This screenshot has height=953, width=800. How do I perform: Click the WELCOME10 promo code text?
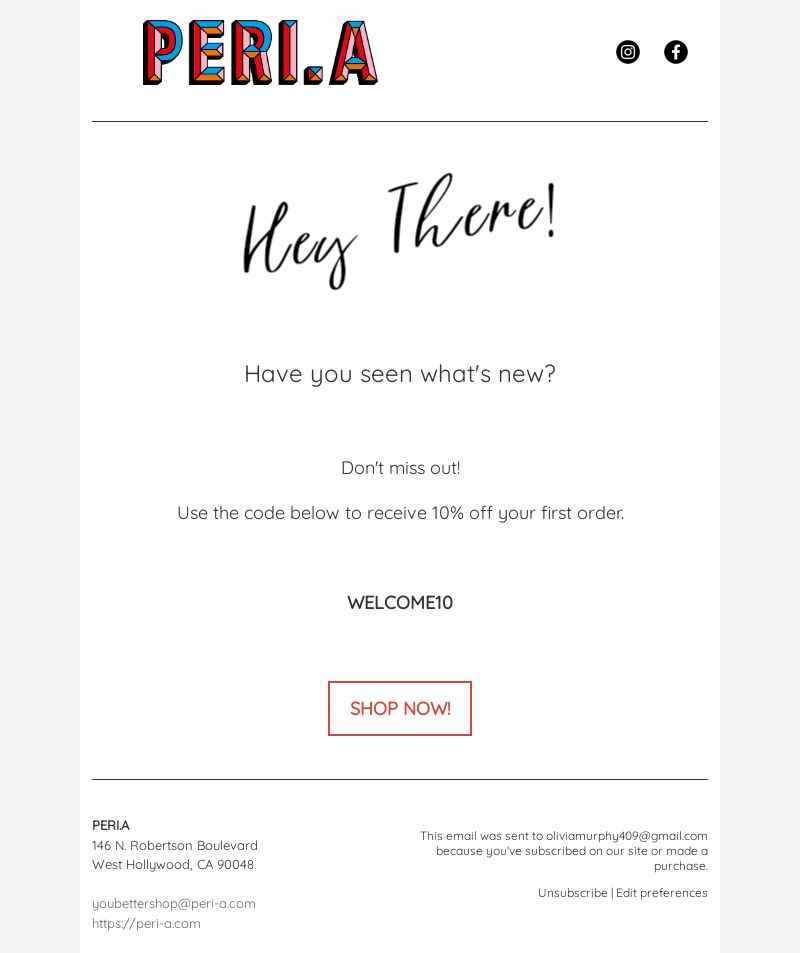pos(400,603)
